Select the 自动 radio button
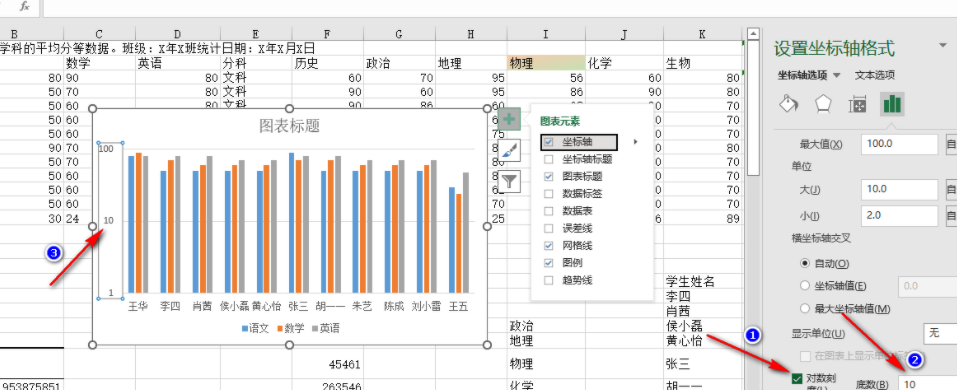 (x=805, y=264)
